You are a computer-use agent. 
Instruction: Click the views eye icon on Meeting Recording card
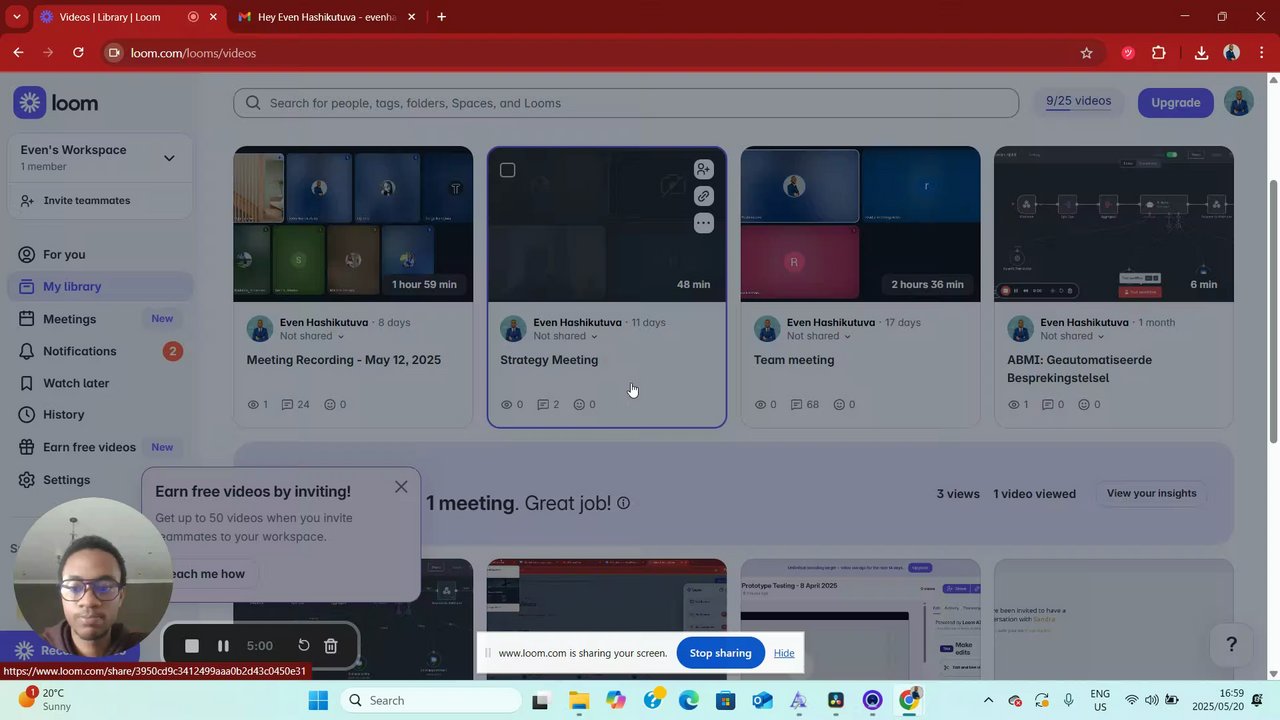coord(253,405)
